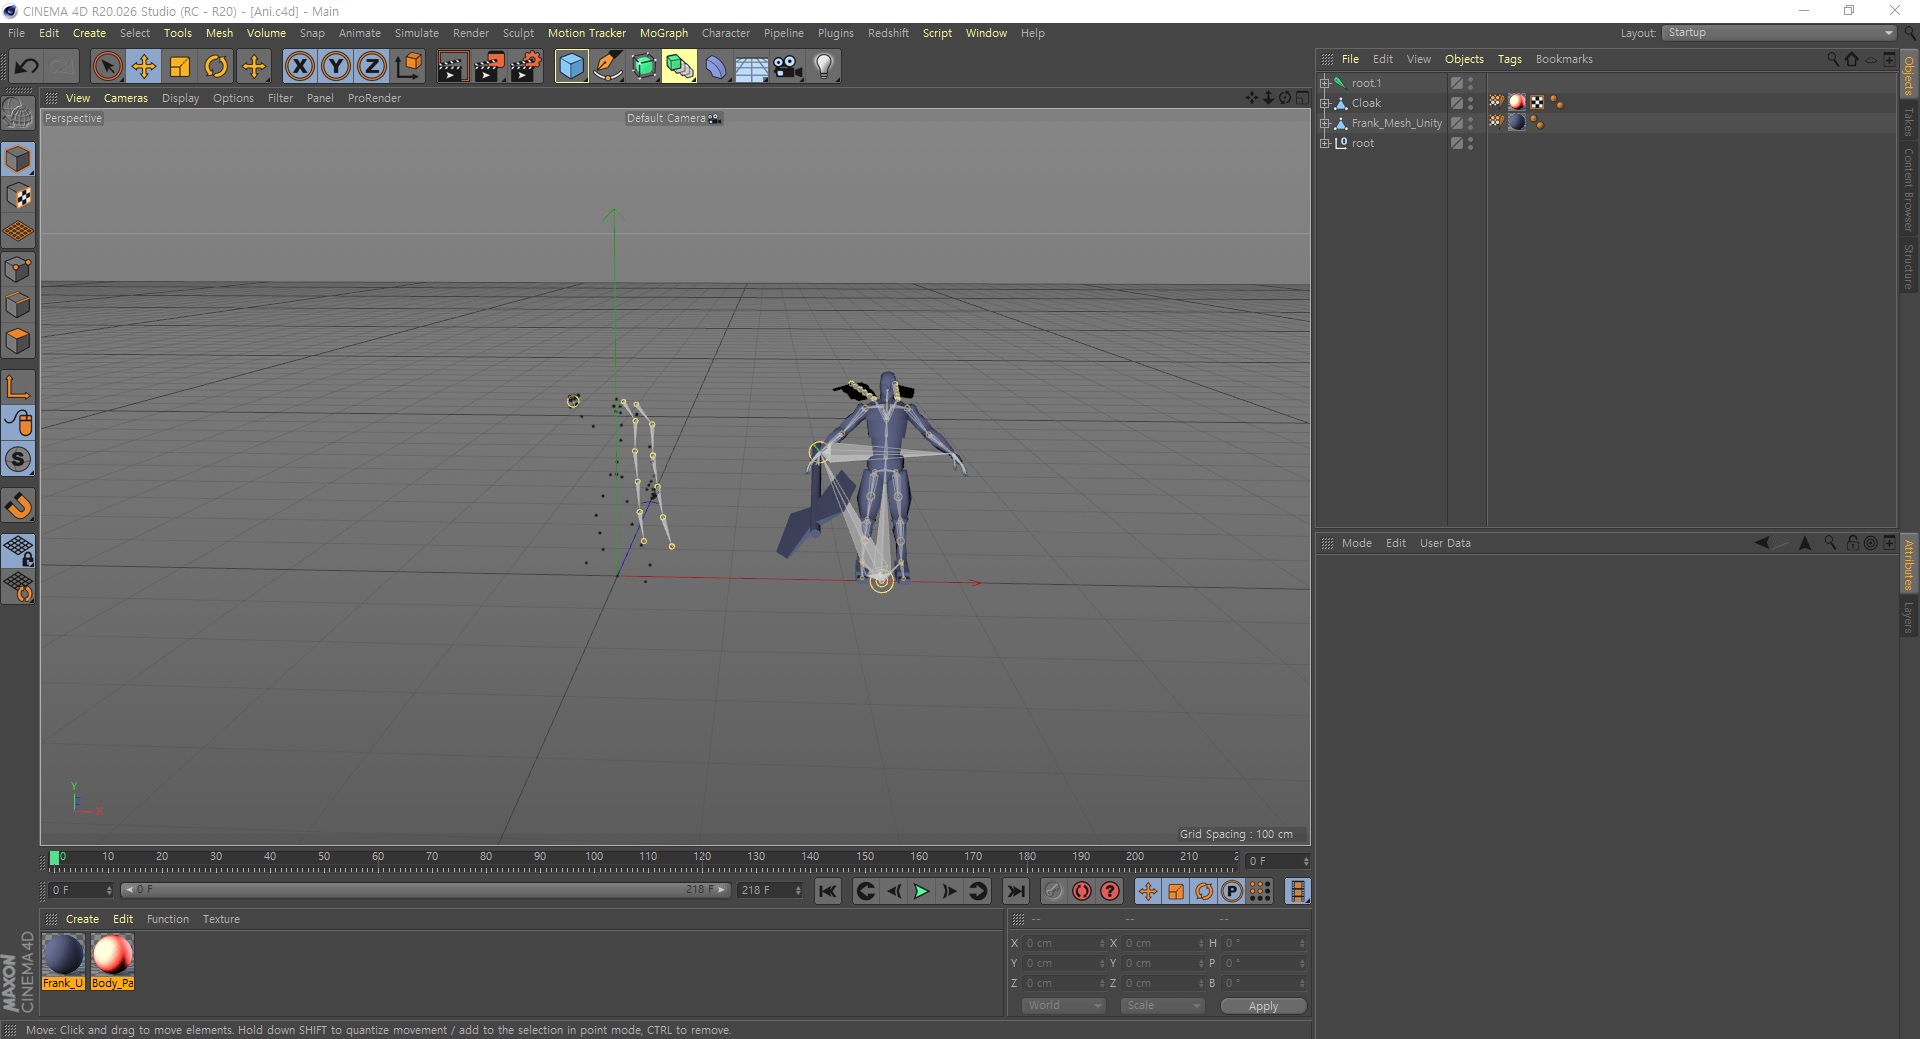This screenshot has height=1039, width=1920.
Task: Open Scale mode dropdown in coordinates
Action: point(1162,1006)
